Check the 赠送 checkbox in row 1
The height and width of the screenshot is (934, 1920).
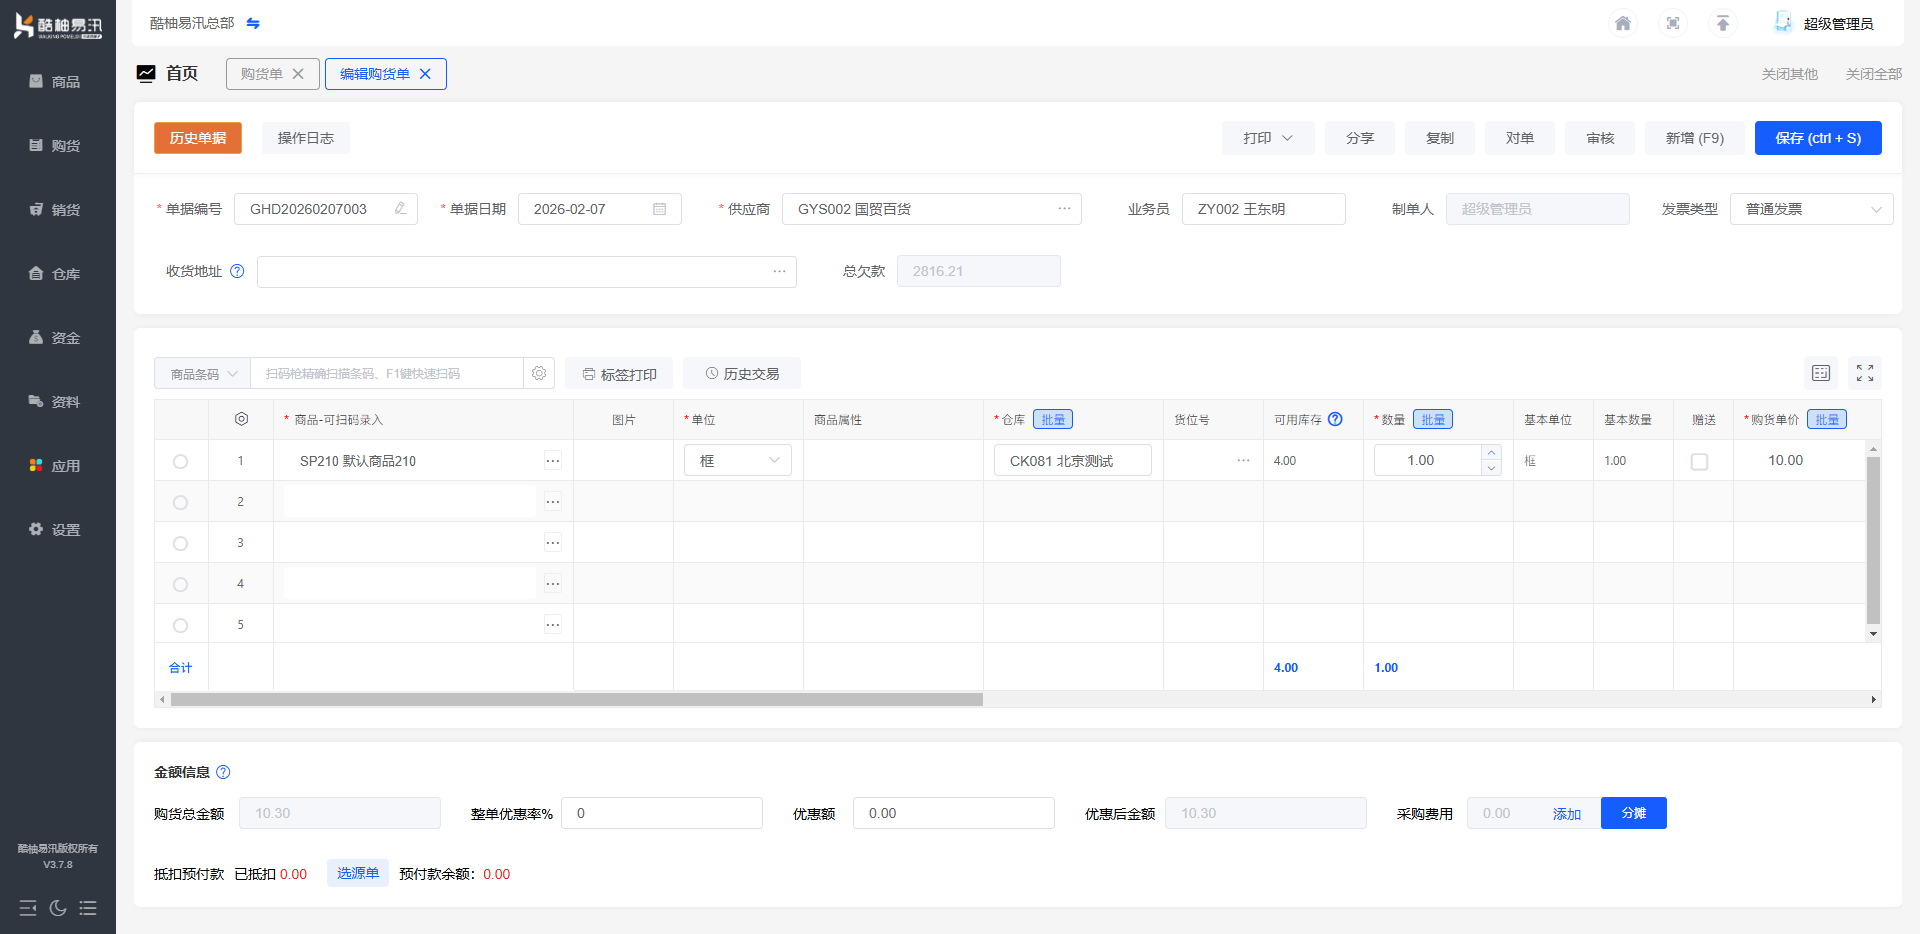(1699, 461)
